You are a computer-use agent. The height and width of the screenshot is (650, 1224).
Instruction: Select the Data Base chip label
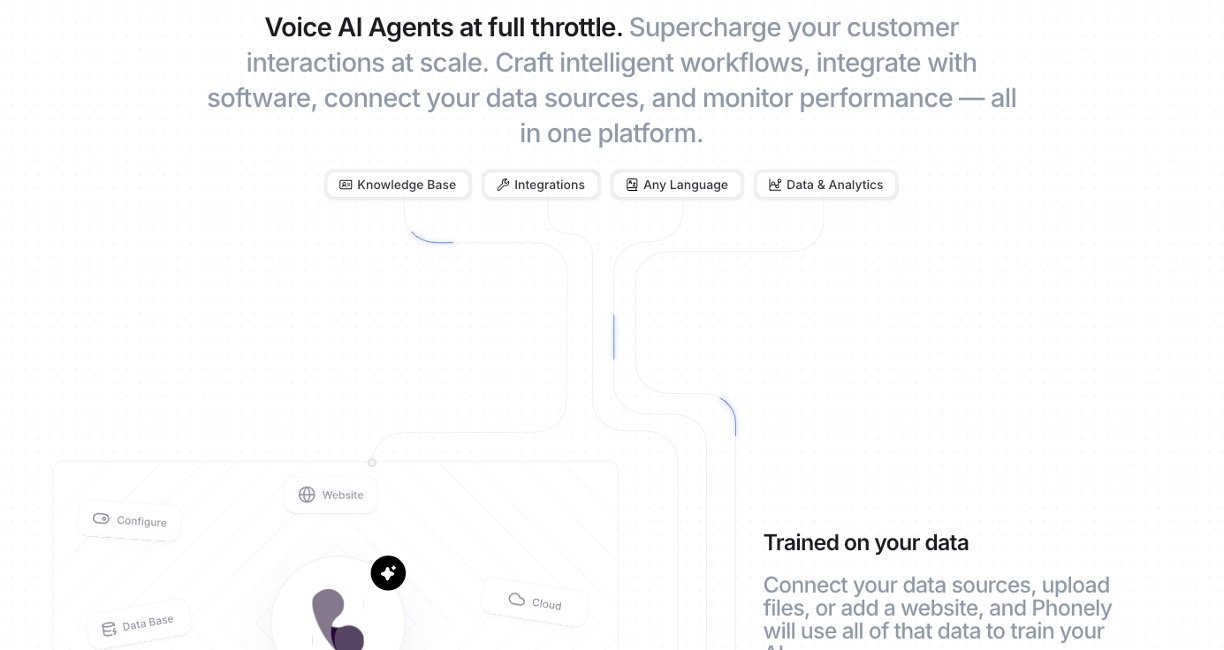coord(148,624)
